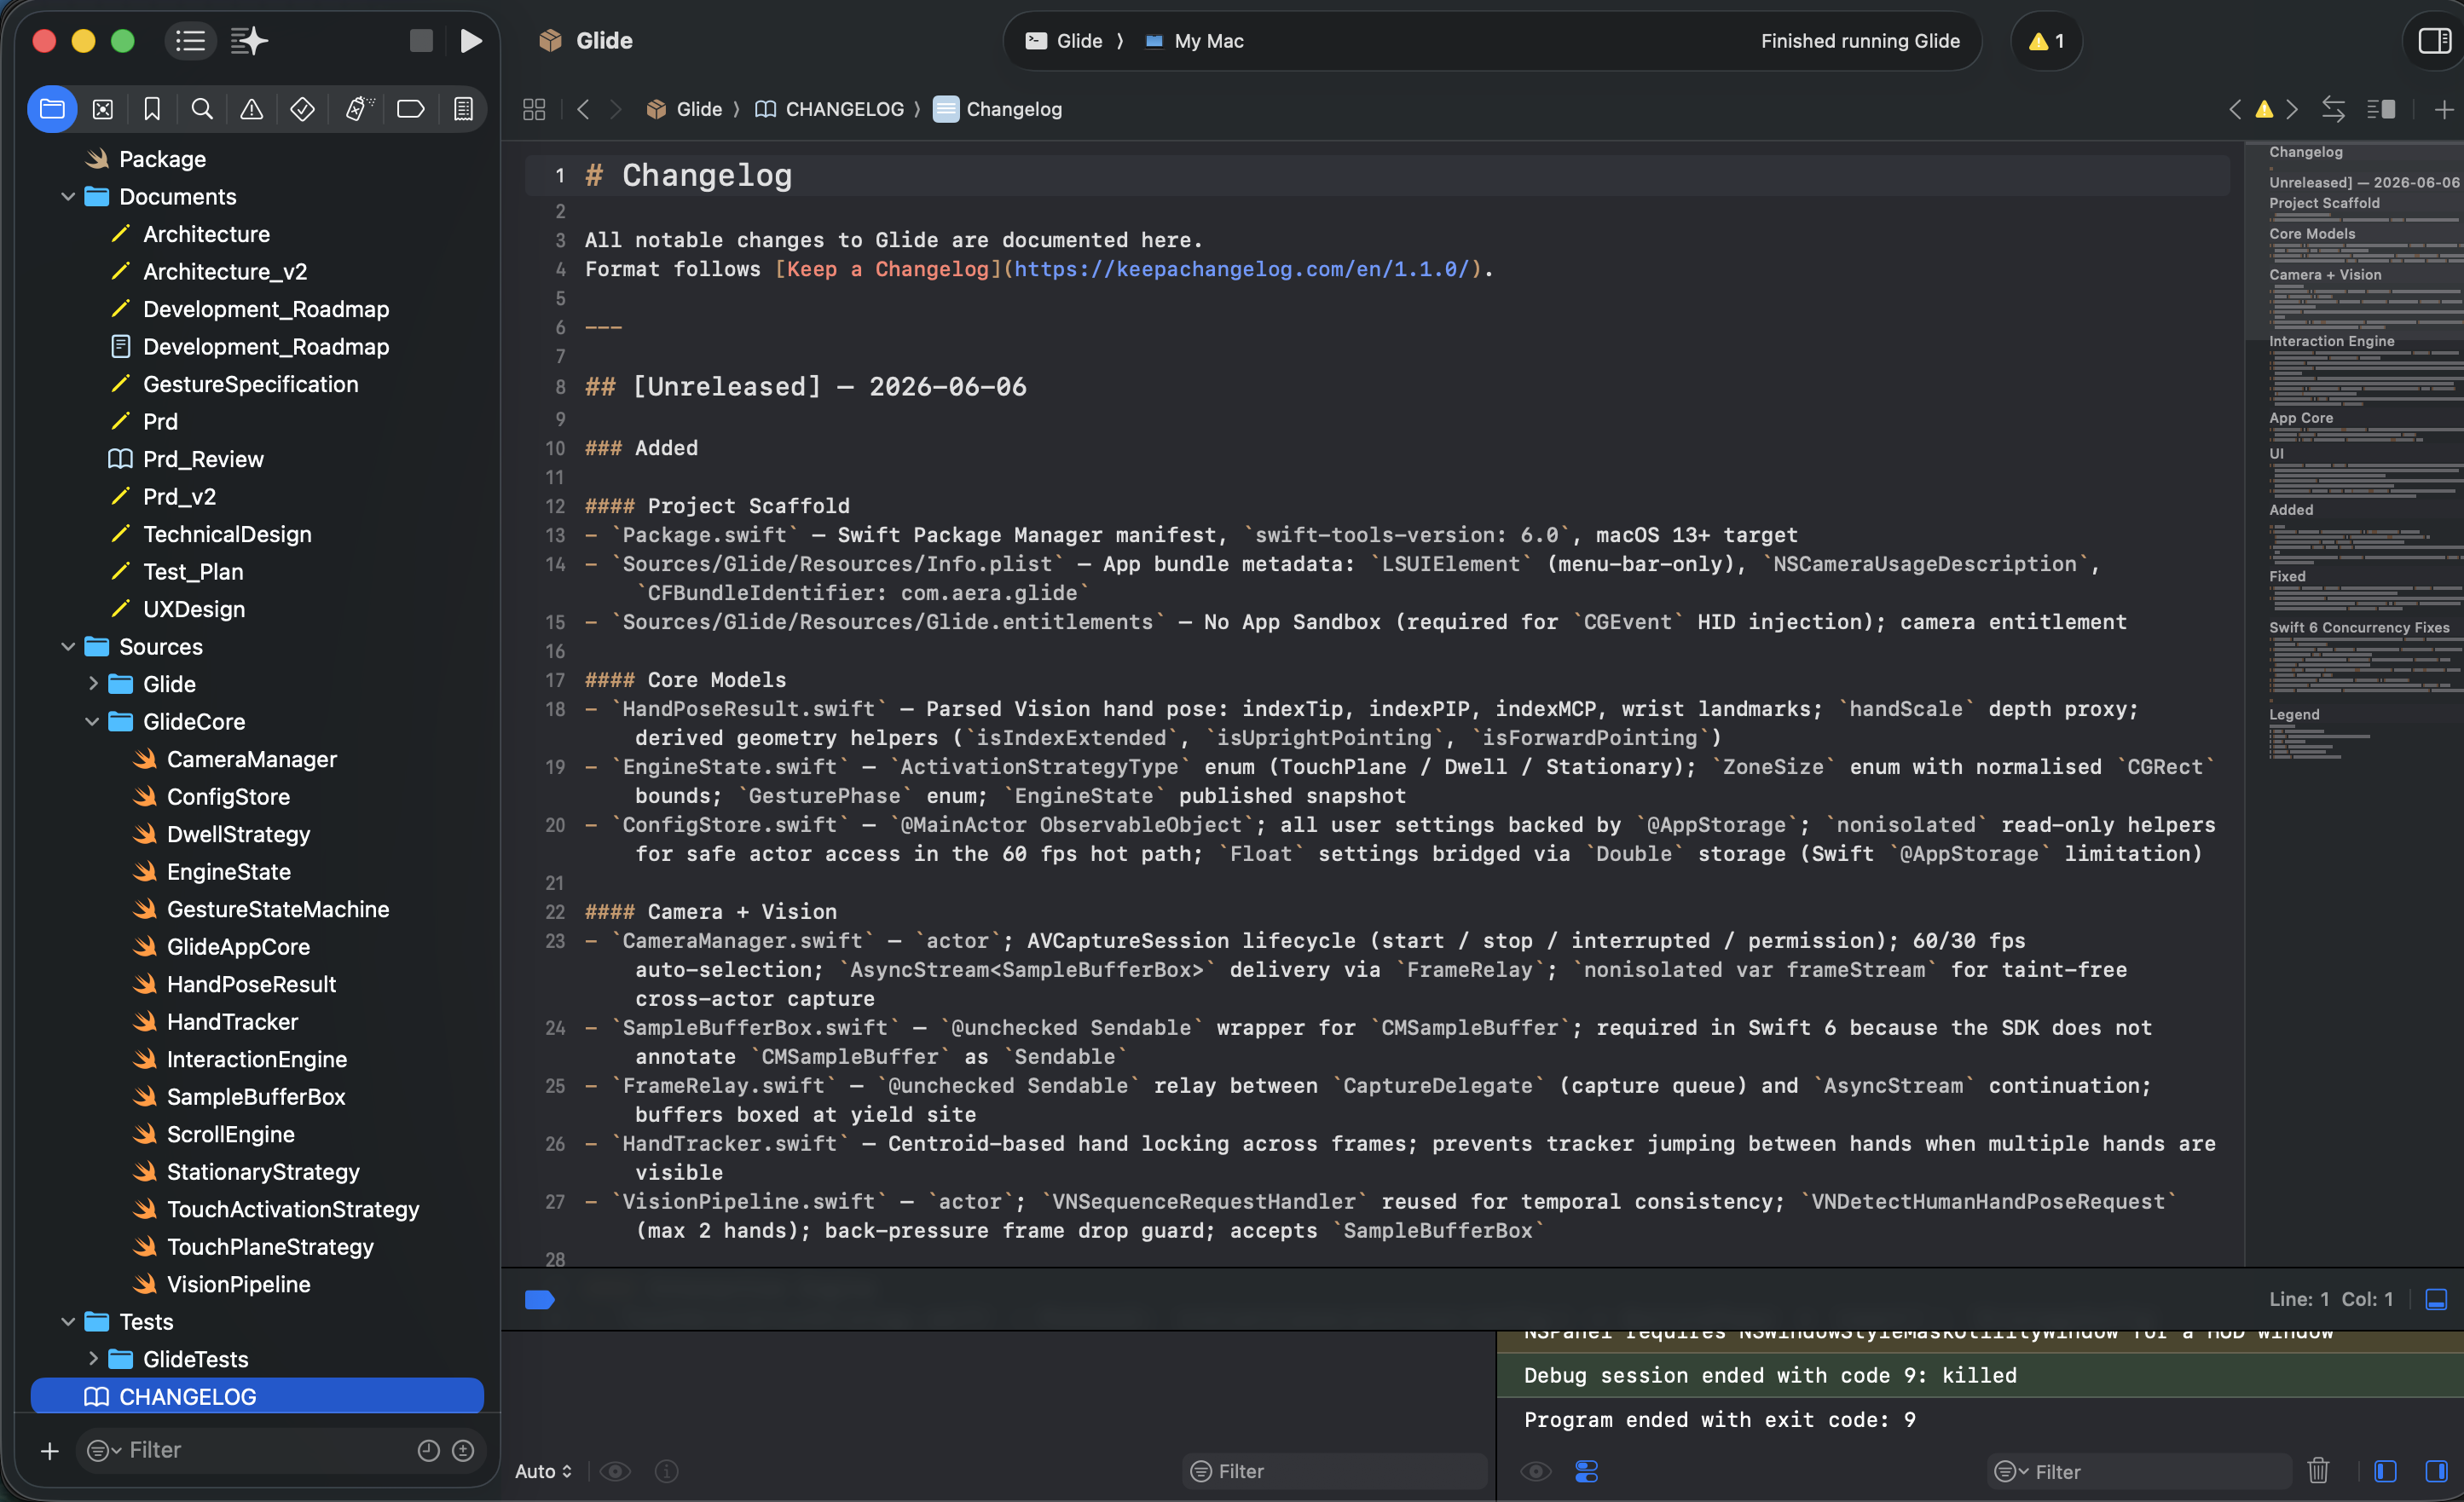Viewport: 2464px width, 1502px height.
Task: Toggle console eye visibility icon
Action: [1536, 1471]
